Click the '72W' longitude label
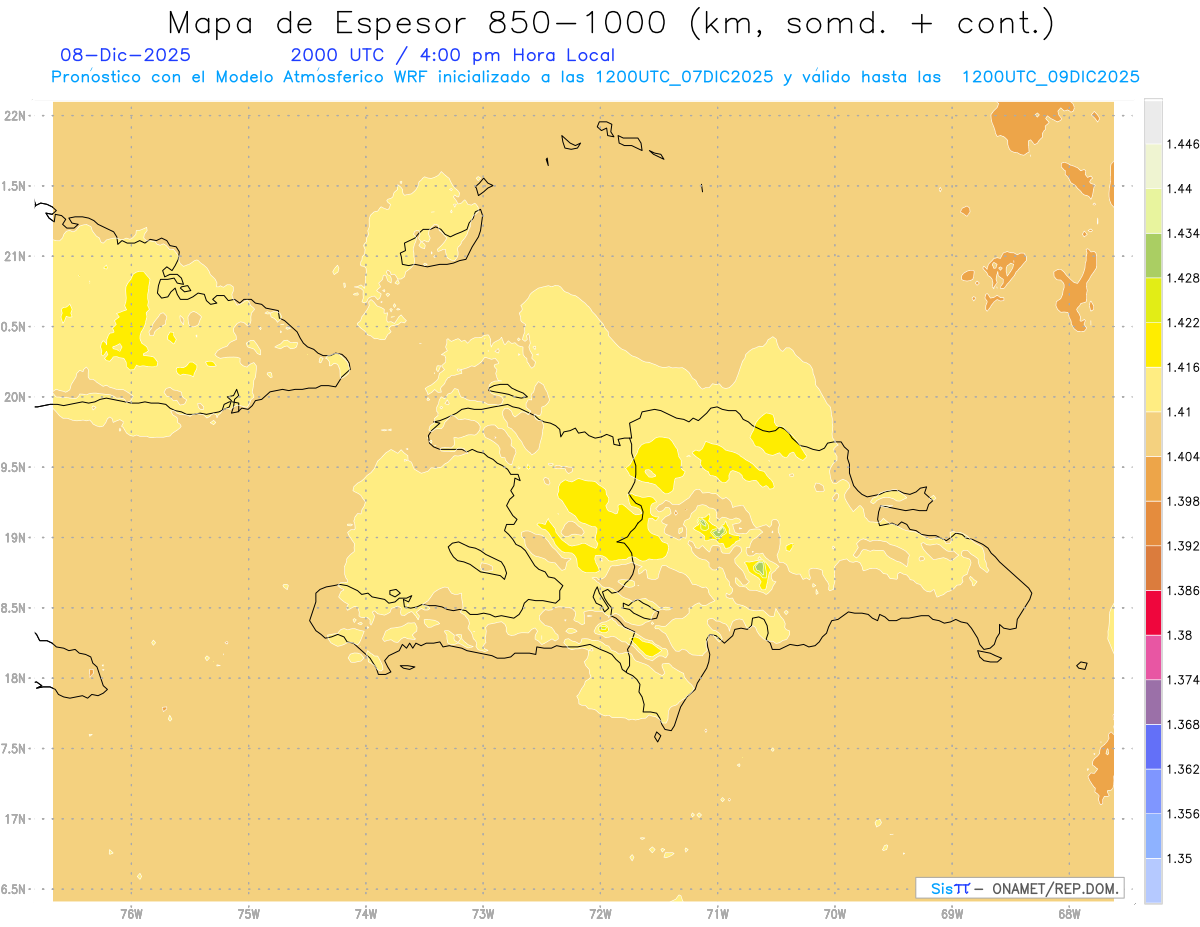The image size is (1200, 927). (600, 914)
